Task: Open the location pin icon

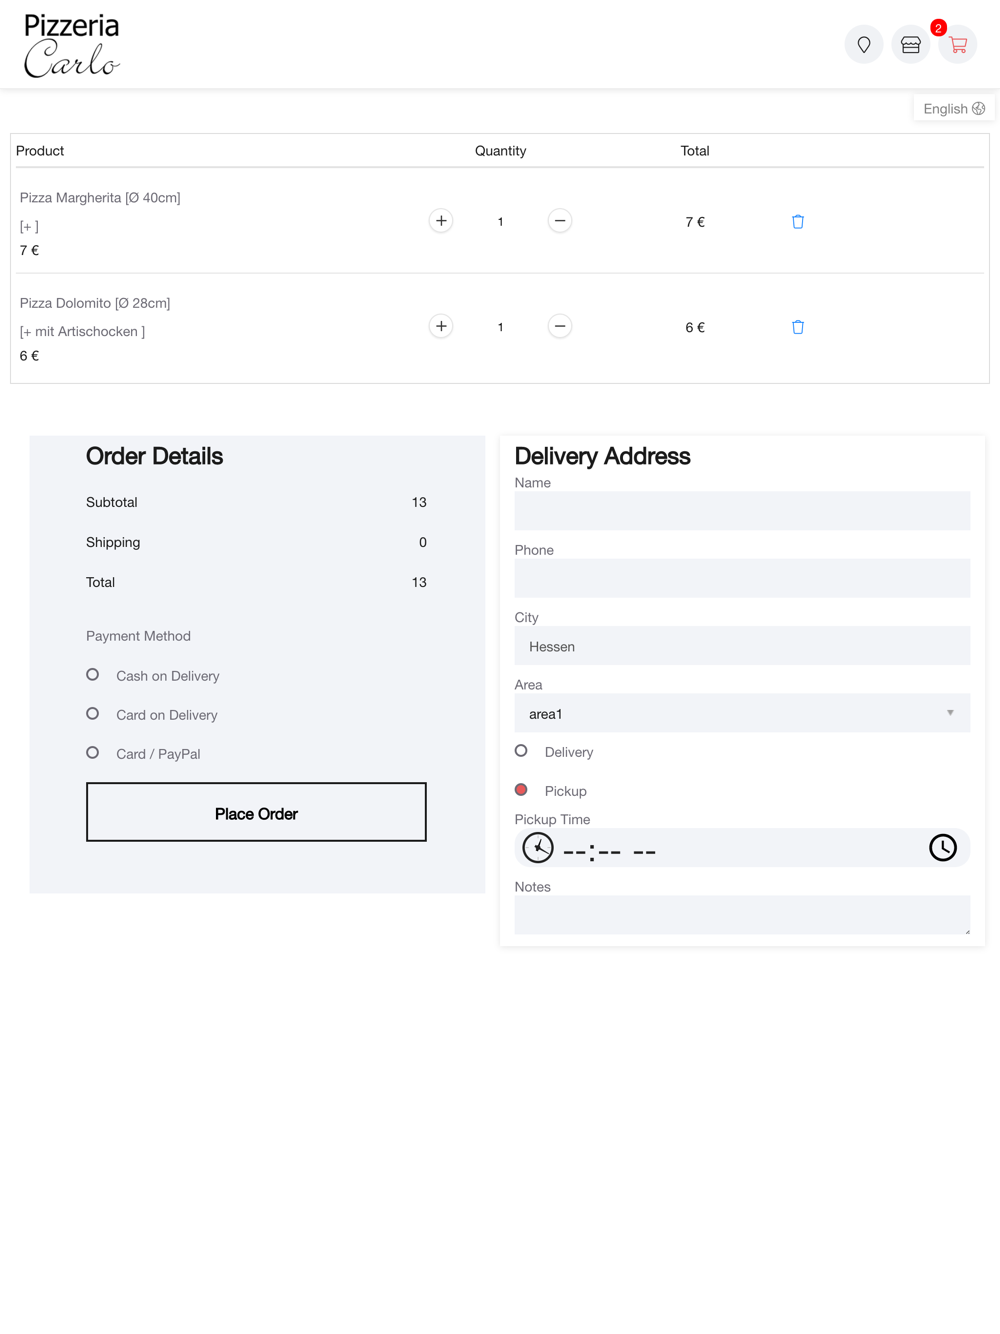Action: (x=864, y=45)
